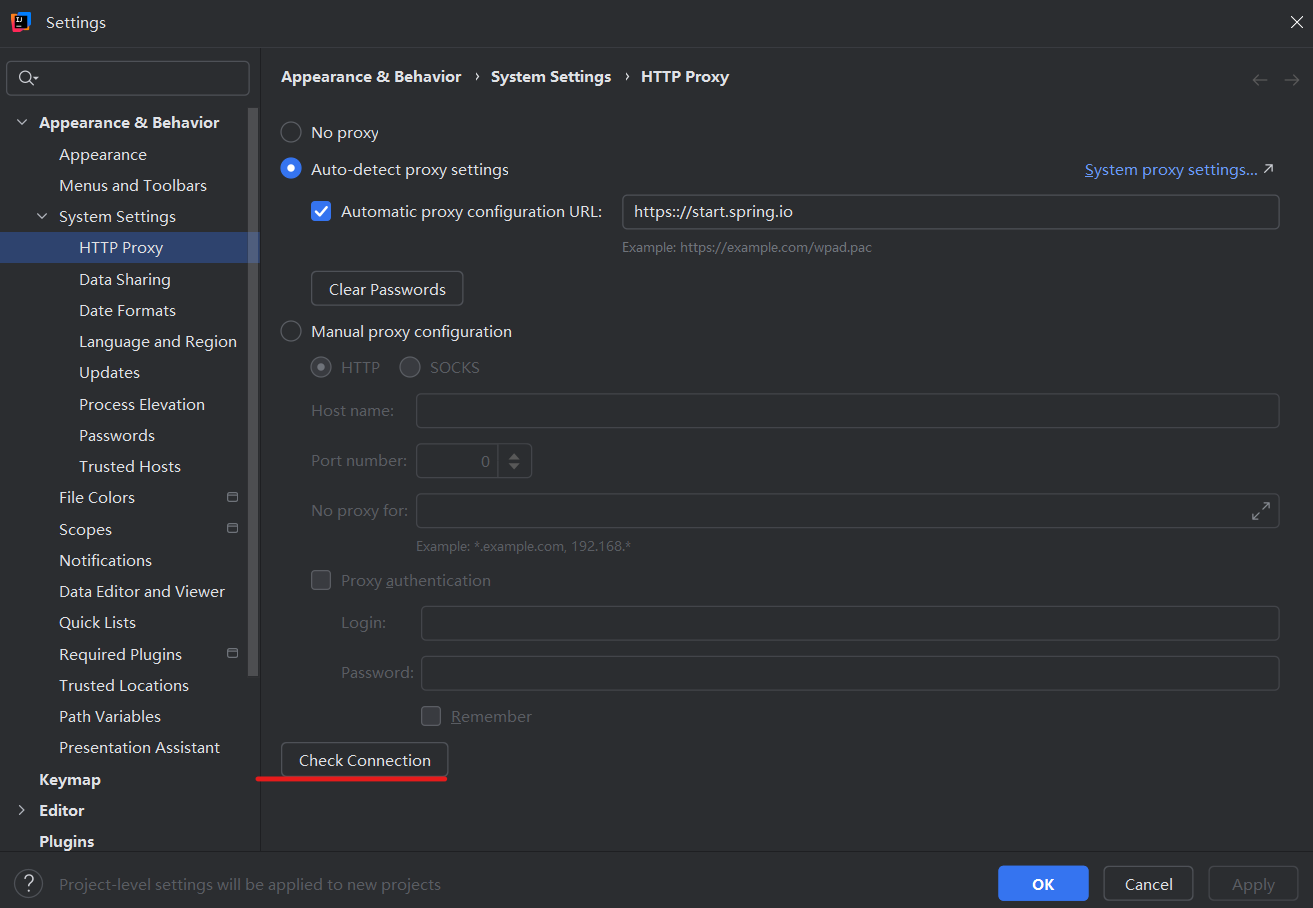
Task: Navigate back using the left arrow icon
Action: (x=1259, y=79)
